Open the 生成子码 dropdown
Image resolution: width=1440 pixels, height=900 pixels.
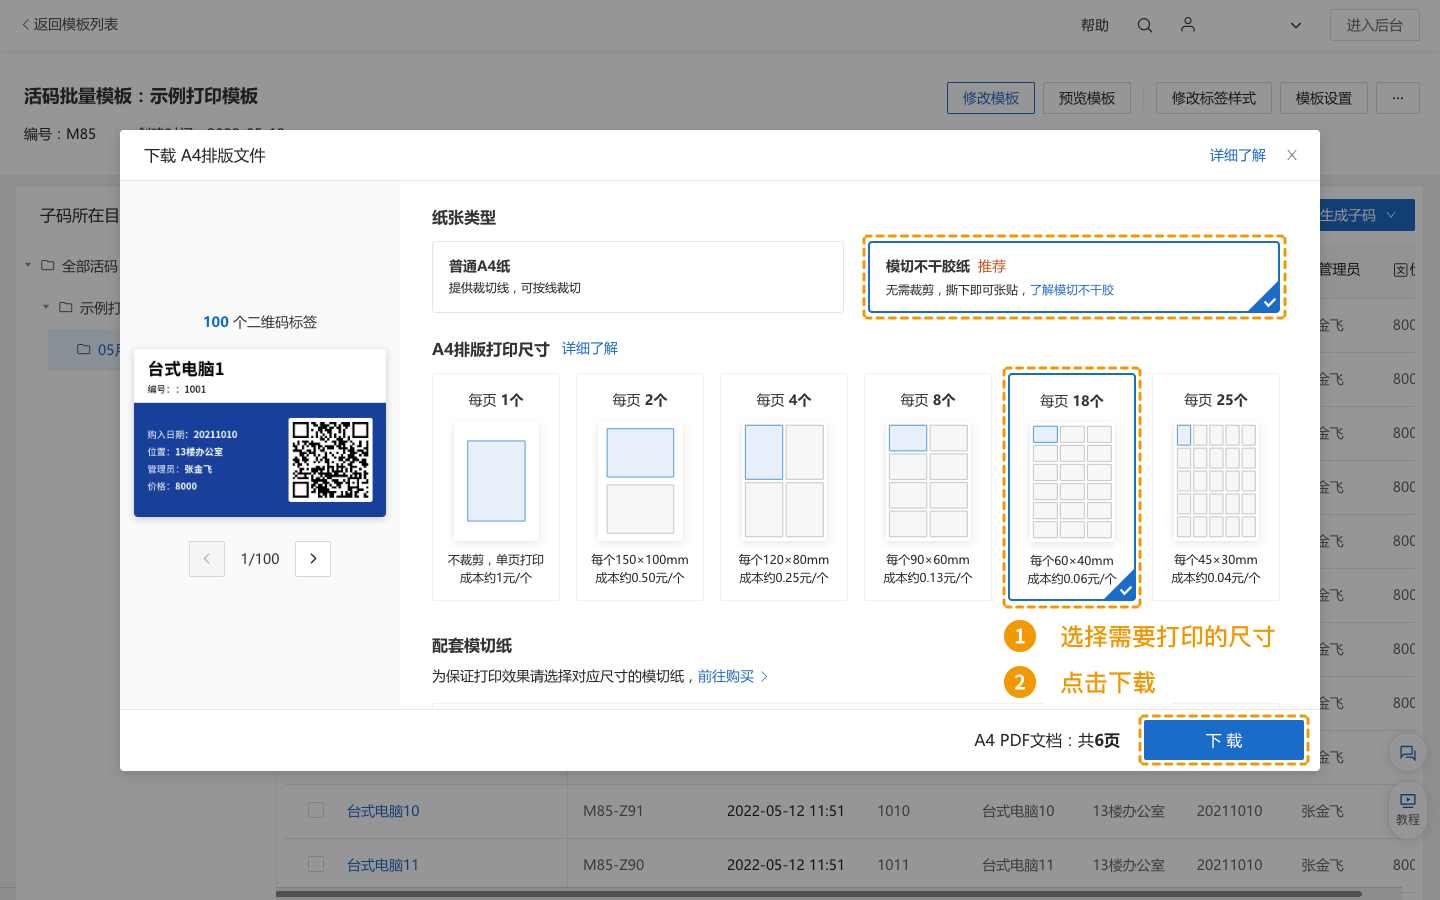click(x=1358, y=215)
